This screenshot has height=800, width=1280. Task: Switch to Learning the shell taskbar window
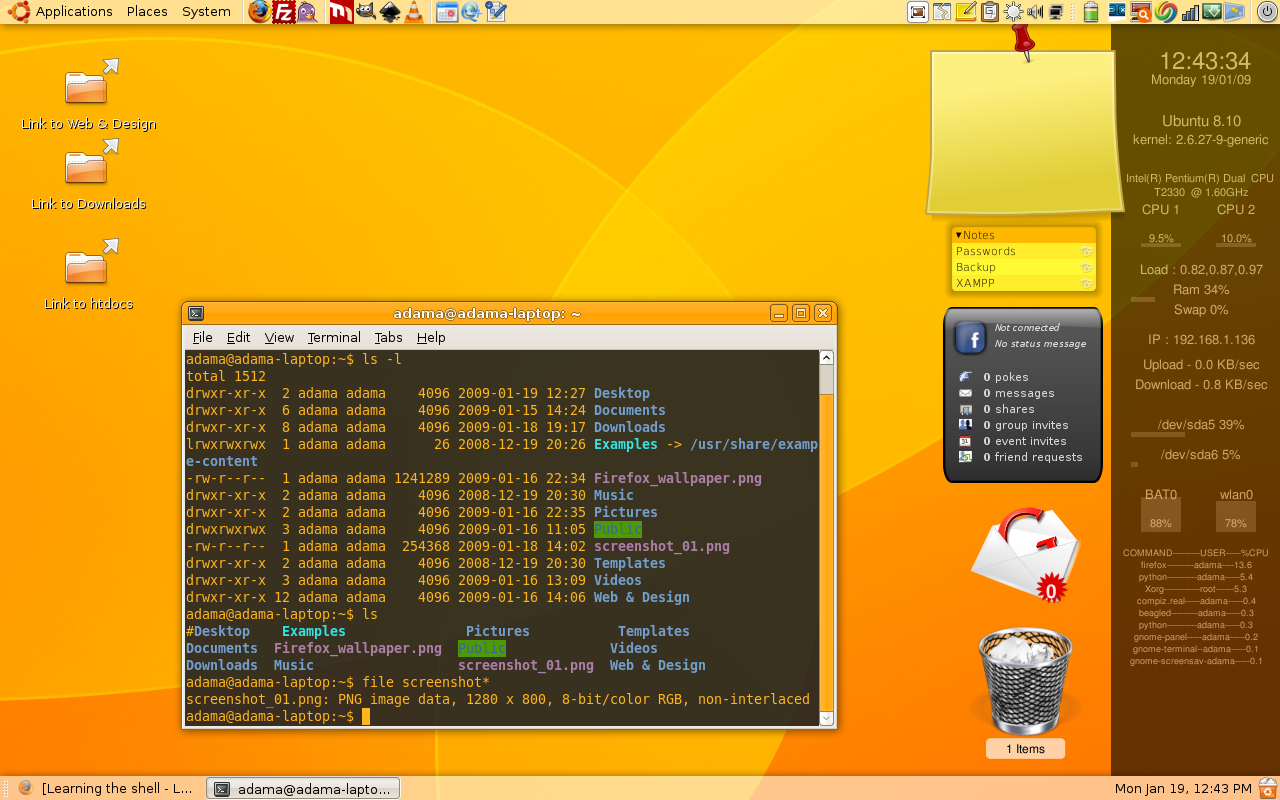pos(106,788)
